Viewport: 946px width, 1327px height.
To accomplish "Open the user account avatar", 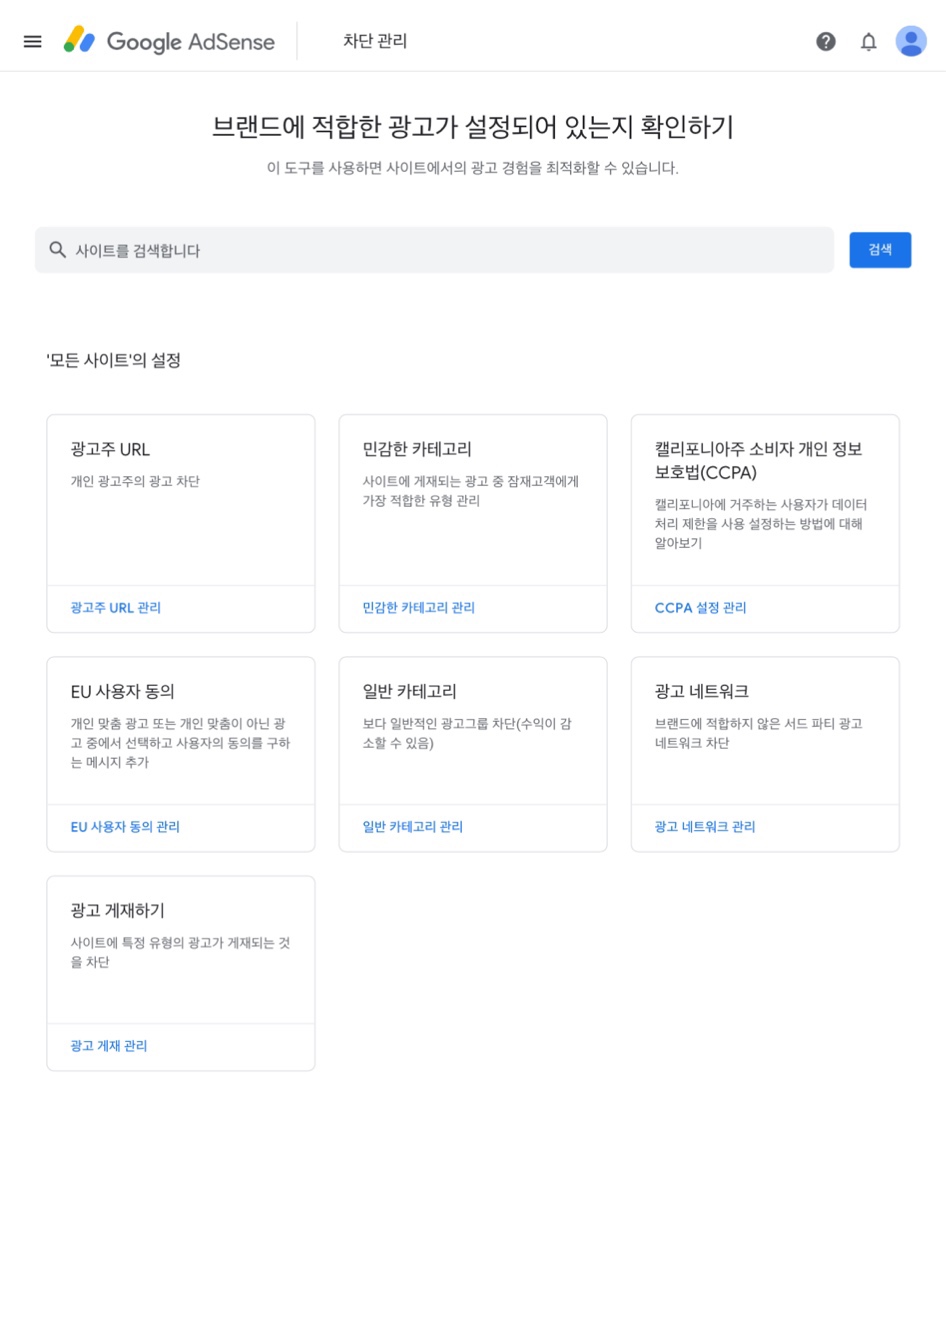I will (911, 41).
